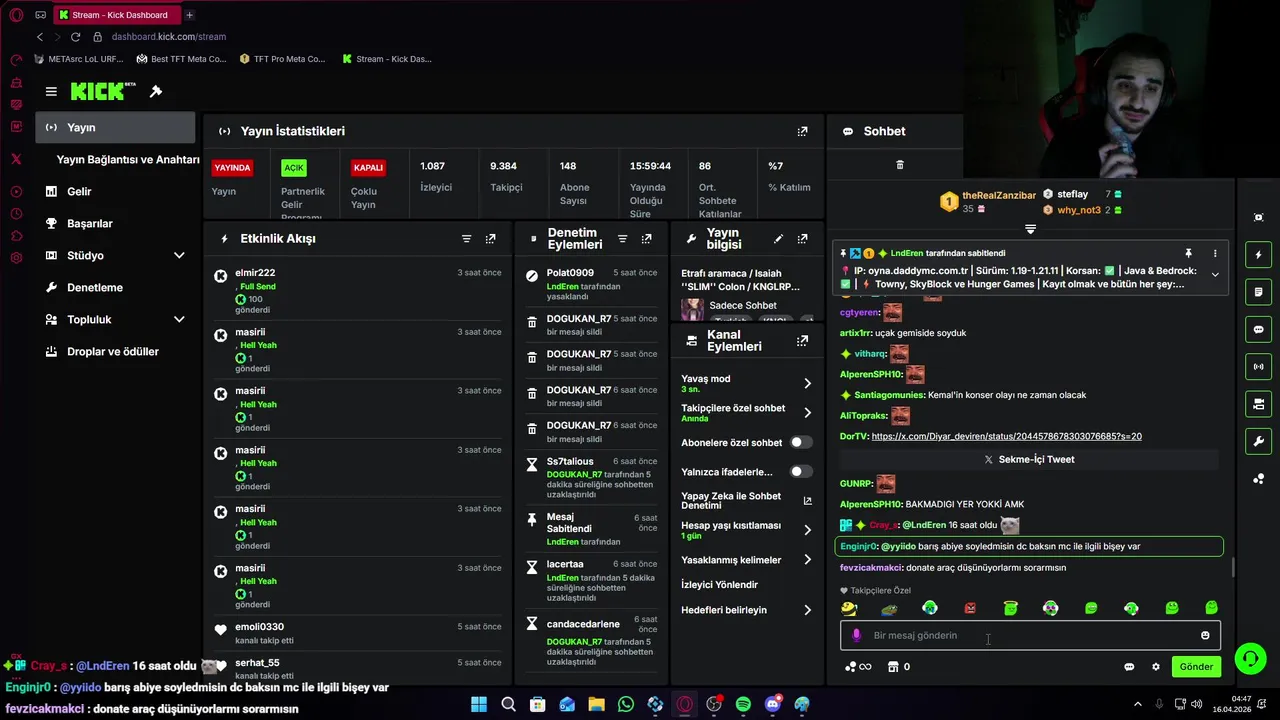This screenshot has height=720, width=1280.
Task: Click the purple microphone icon in message box
Action: [856, 635]
